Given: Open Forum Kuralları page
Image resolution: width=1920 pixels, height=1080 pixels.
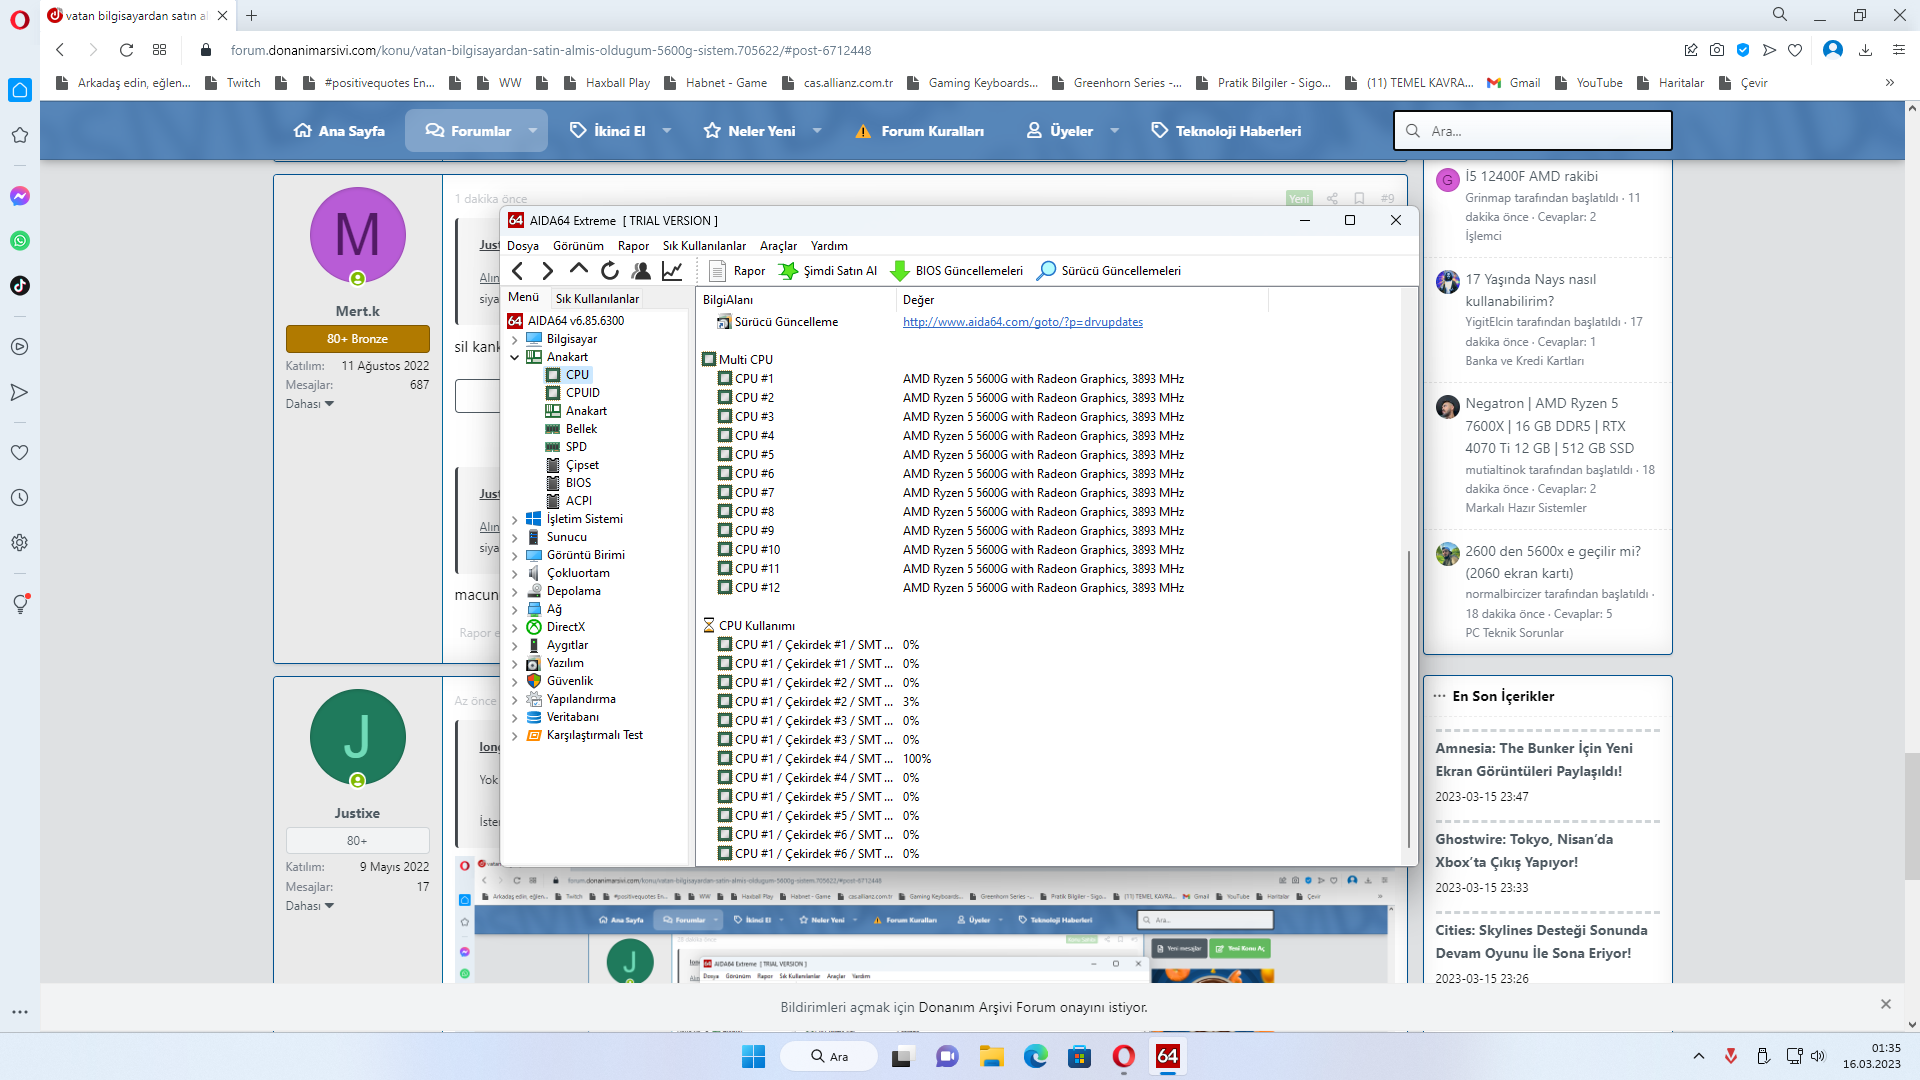Looking at the screenshot, I should tap(919, 131).
